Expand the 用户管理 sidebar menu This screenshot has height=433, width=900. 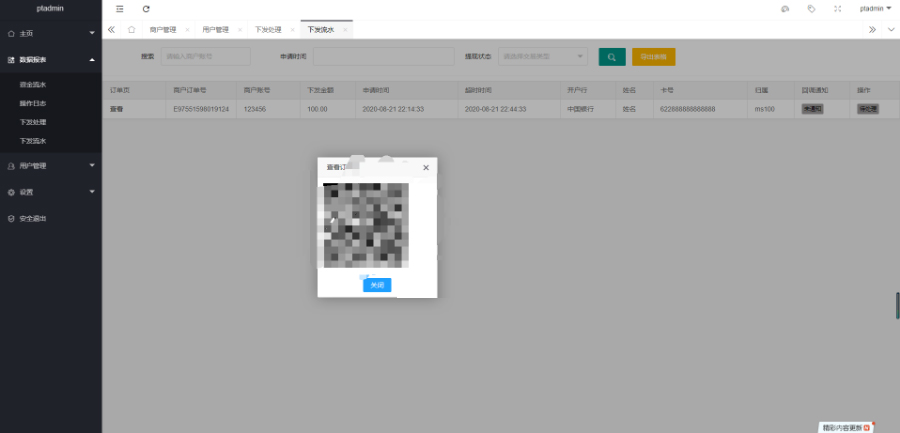point(50,166)
